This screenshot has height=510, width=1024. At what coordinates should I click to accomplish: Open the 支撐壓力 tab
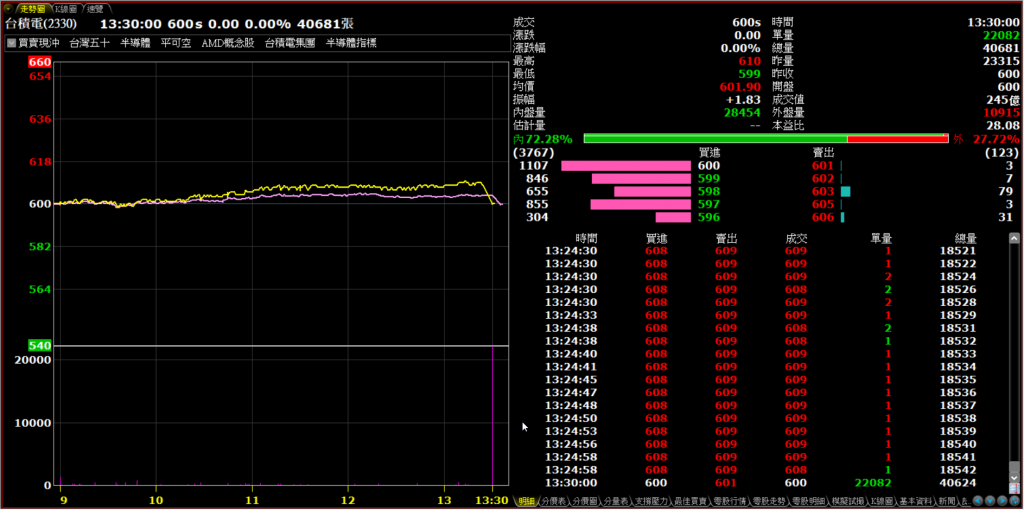coord(652,502)
